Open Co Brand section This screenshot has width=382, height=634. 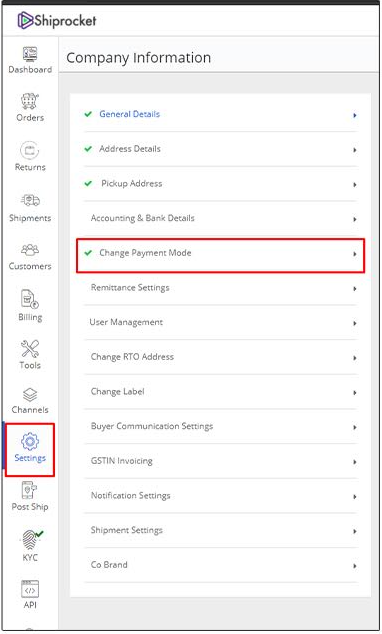click(221, 565)
